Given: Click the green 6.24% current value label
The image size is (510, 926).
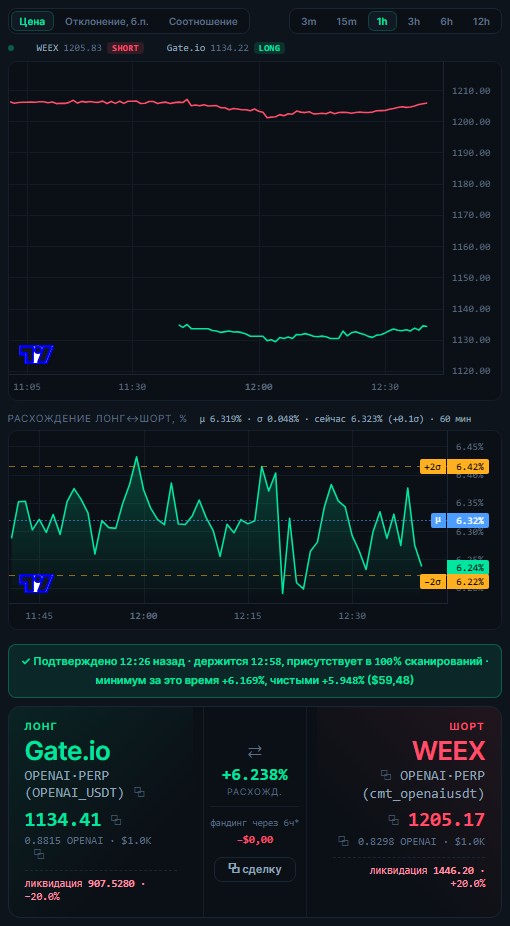Looking at the screenshot, I should click(x=469, y=567).
